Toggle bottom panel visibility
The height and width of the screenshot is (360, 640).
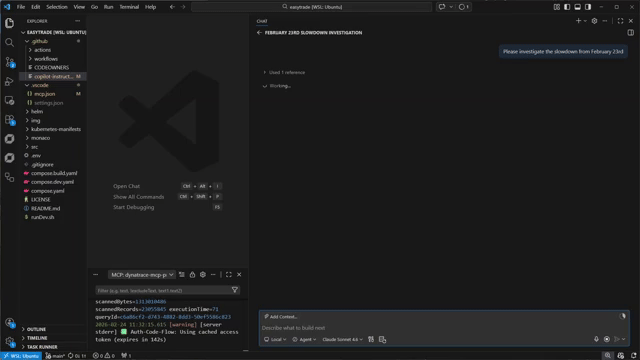[578, 7]
